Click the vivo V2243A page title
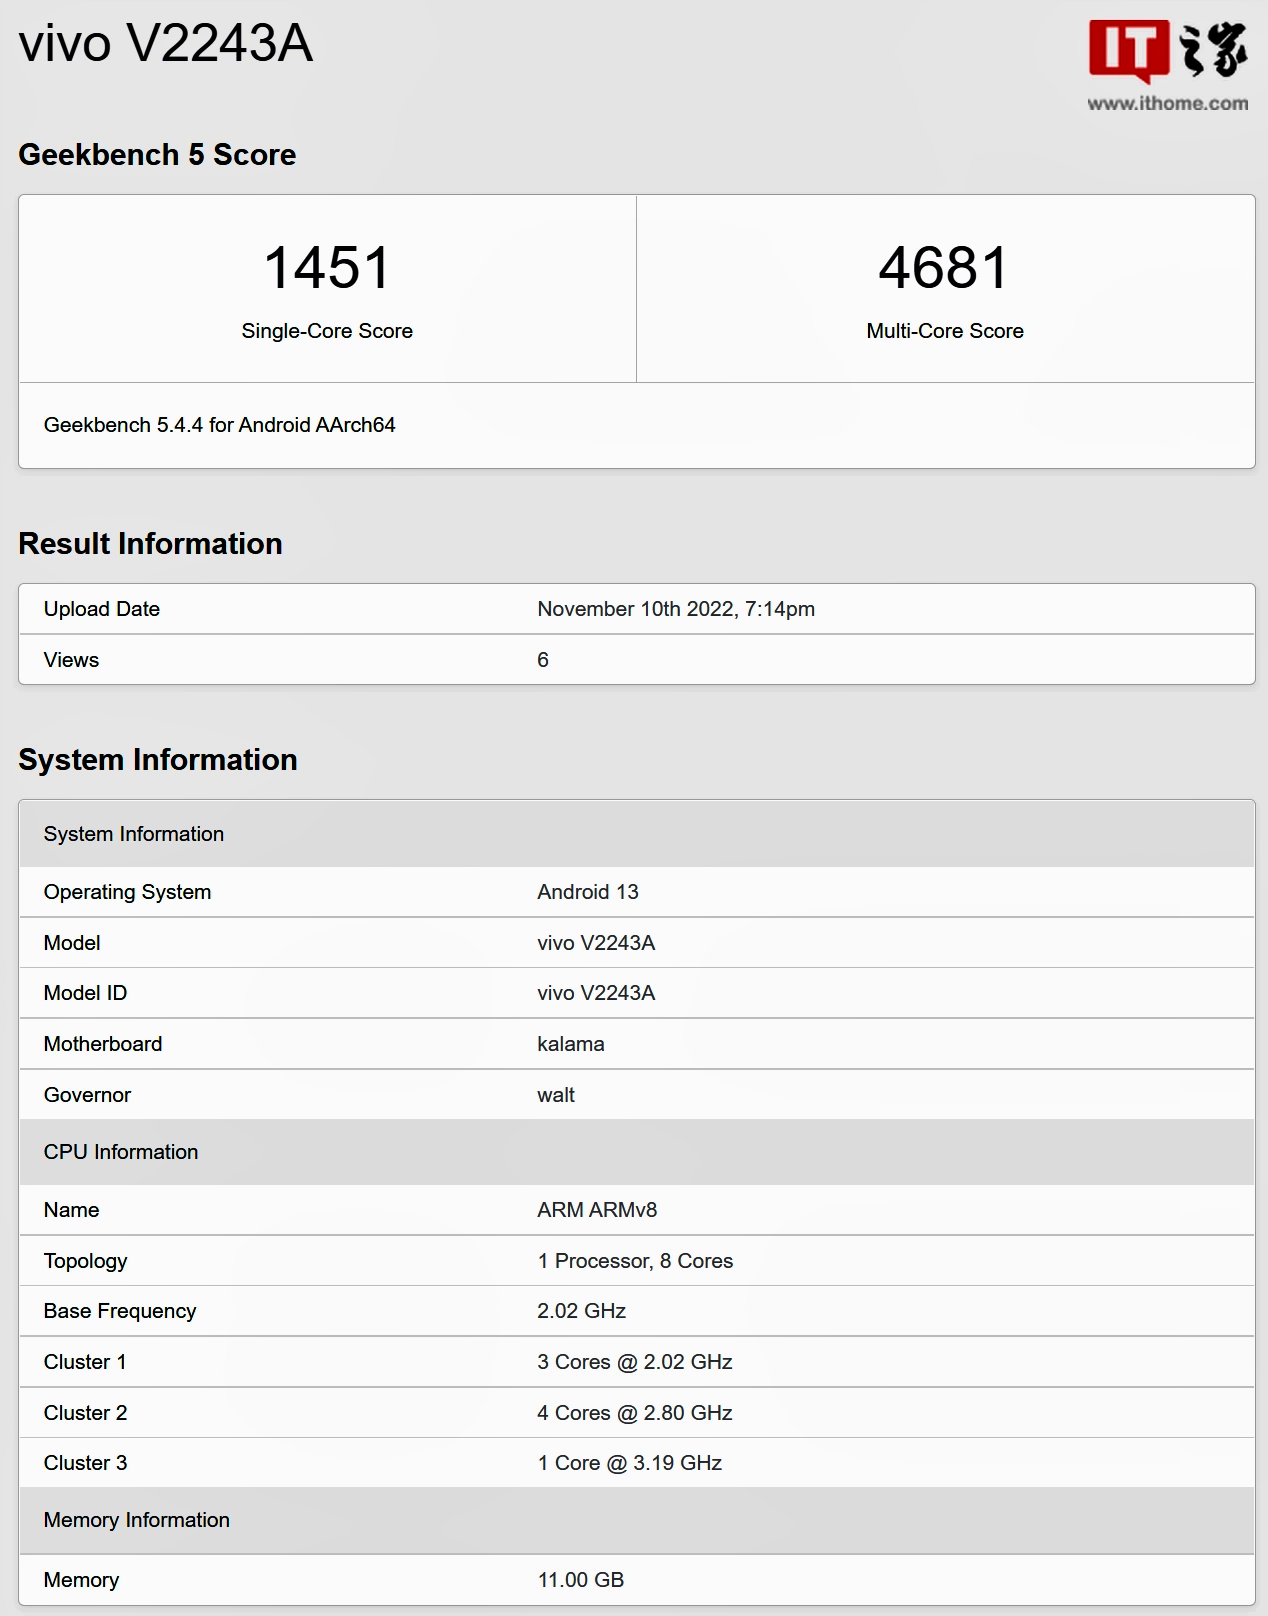The image size is (1268, 1616). tap(166, 43)
